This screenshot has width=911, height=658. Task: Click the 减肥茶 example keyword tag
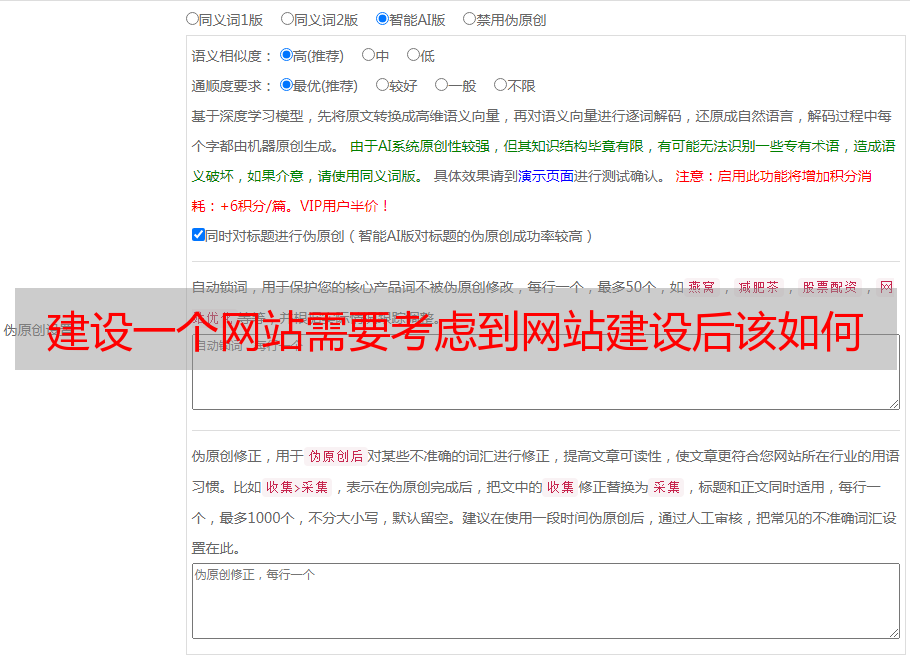[x=757, y=287]
